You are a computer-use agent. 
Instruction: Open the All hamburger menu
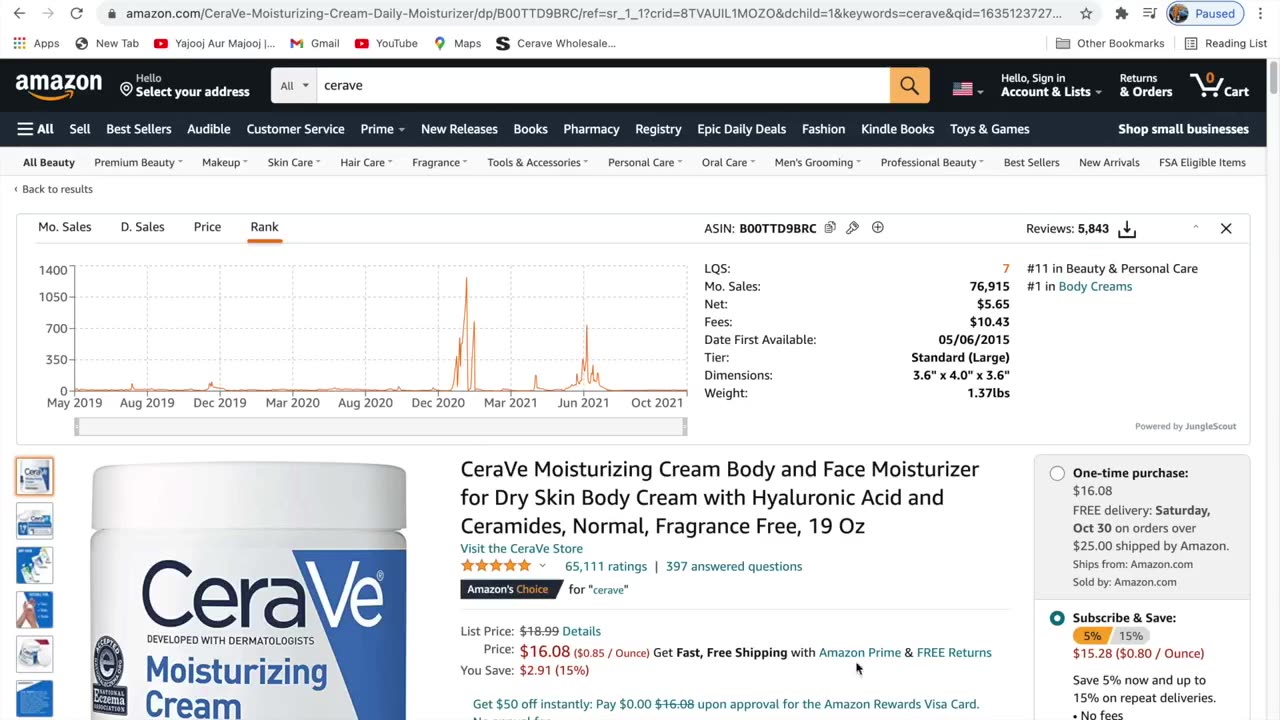(x=35, y=129)
